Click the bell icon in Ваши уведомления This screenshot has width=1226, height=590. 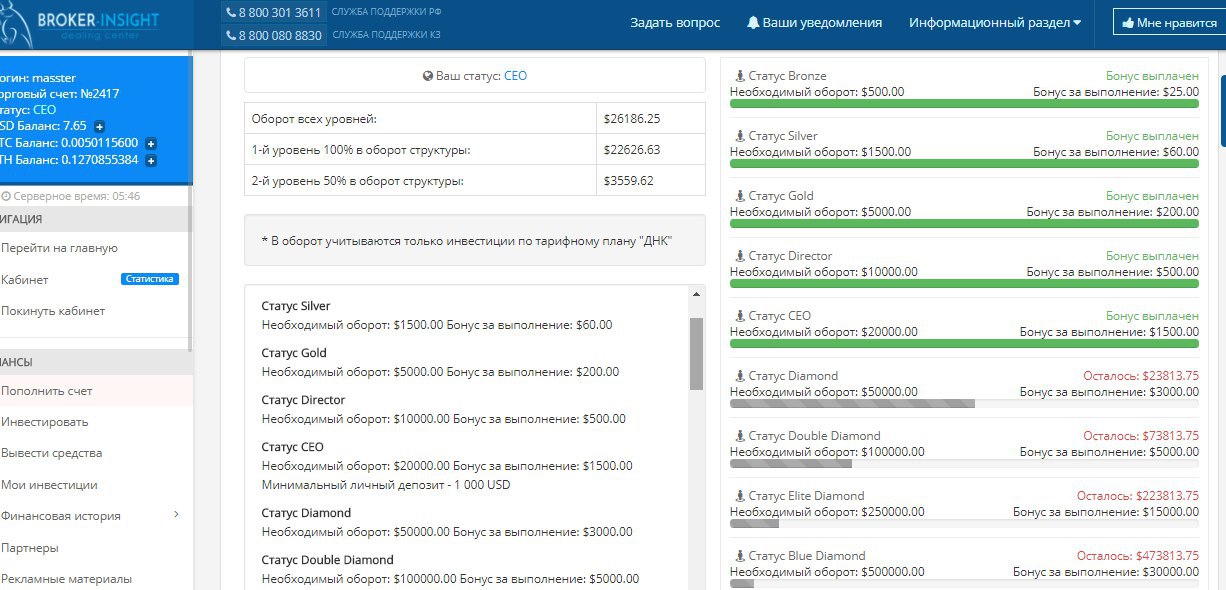[753, 22]
